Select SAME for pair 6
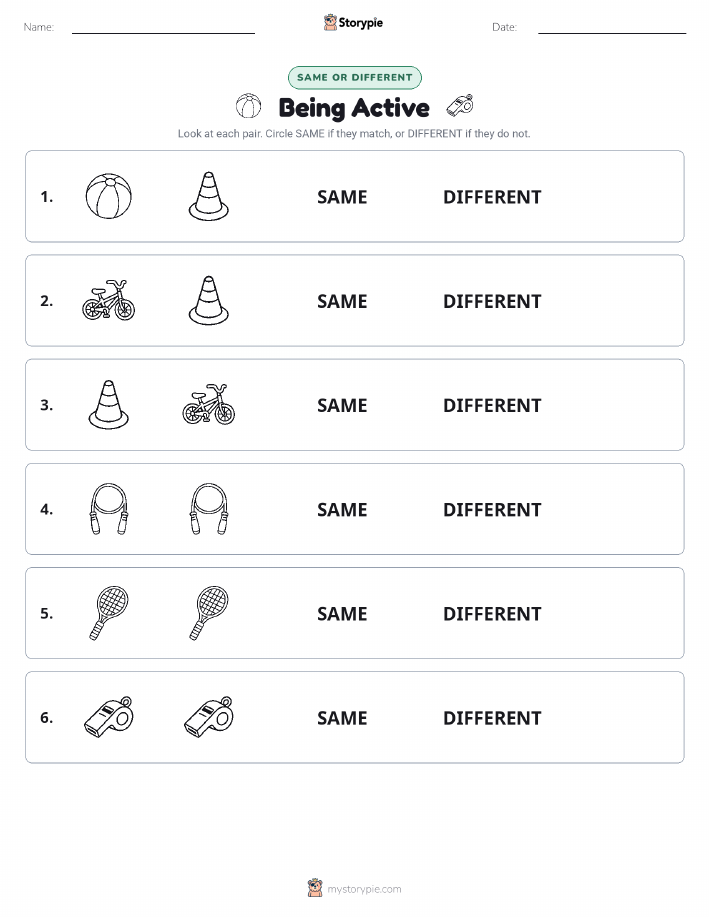 pyautogui.click(x=342, y=718)
